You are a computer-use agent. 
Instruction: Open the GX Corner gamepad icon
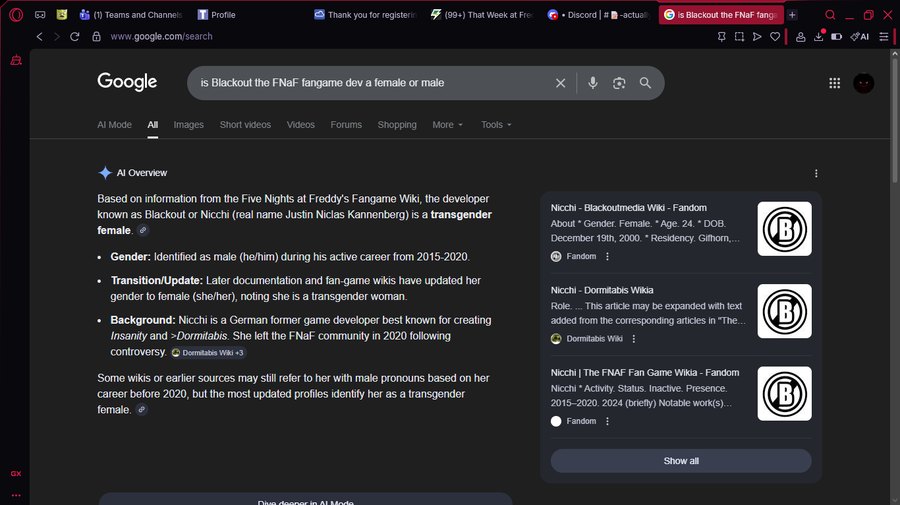pos(40,15)
